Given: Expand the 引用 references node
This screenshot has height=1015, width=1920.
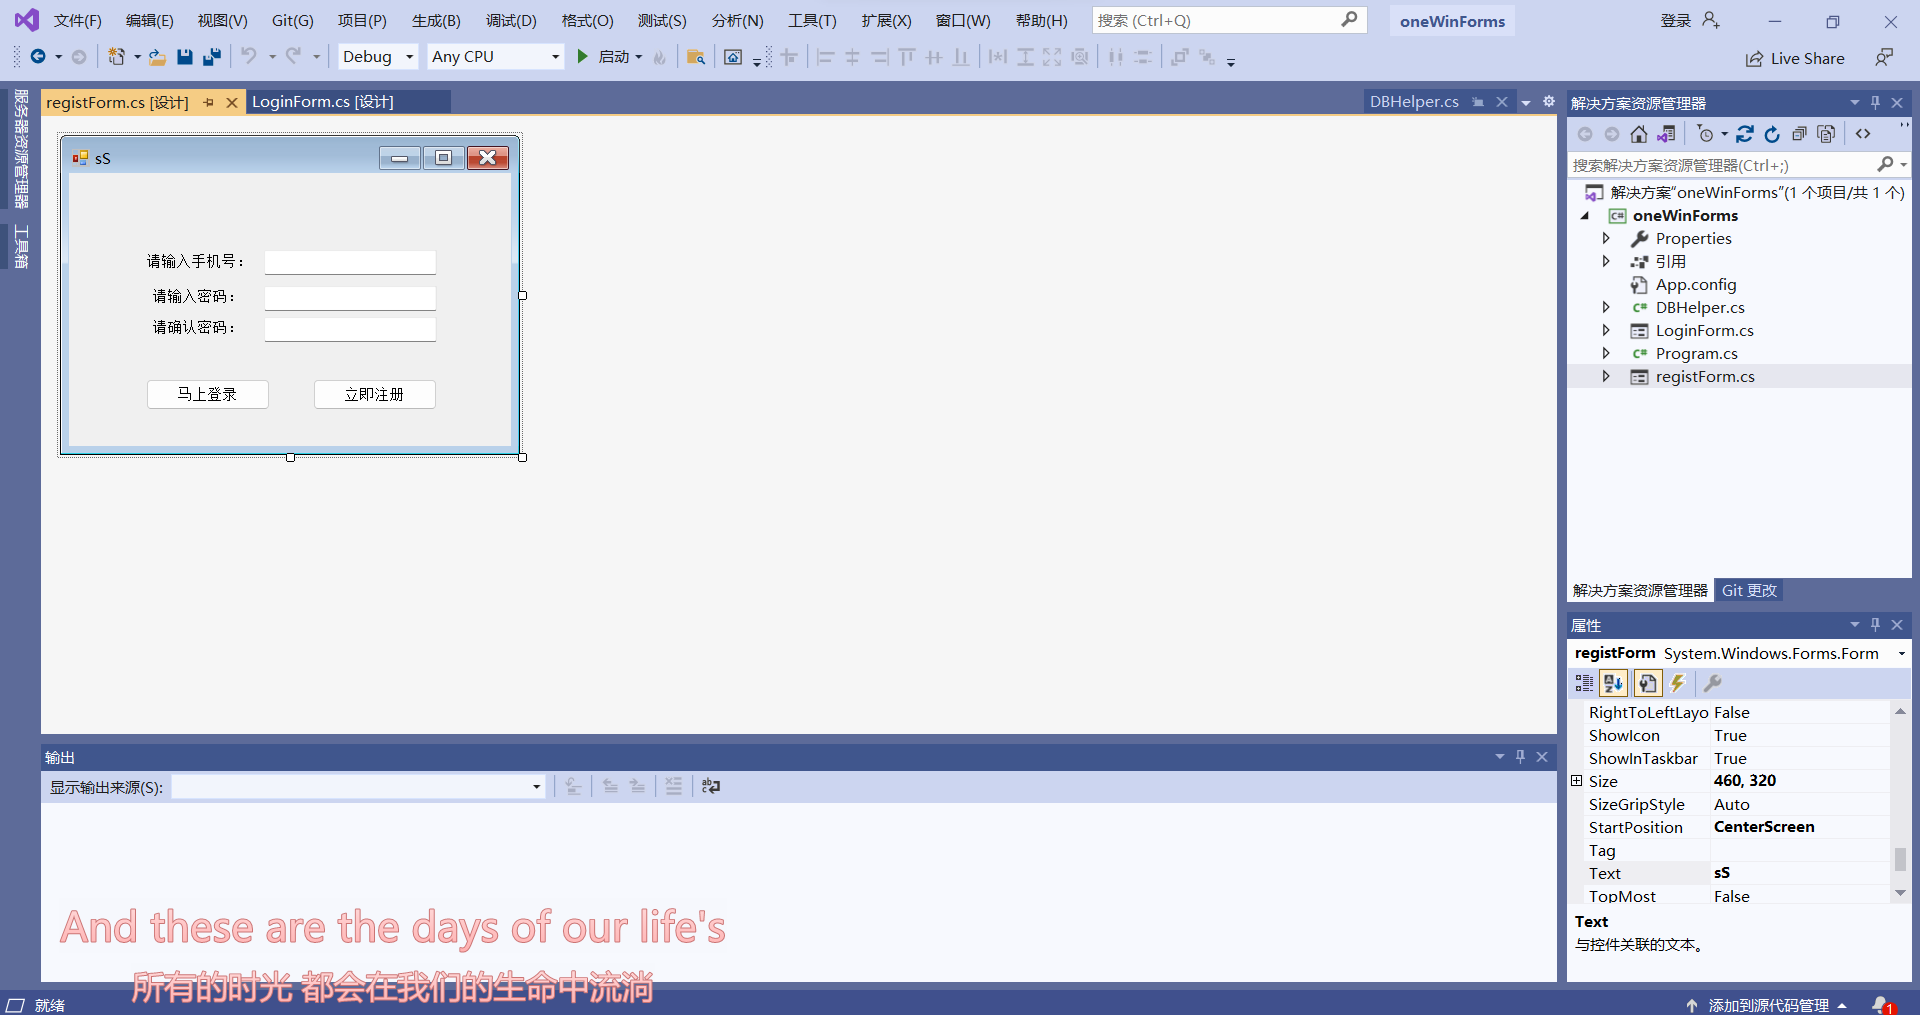Looking at the screenshot, I should tap(1606, 261).
